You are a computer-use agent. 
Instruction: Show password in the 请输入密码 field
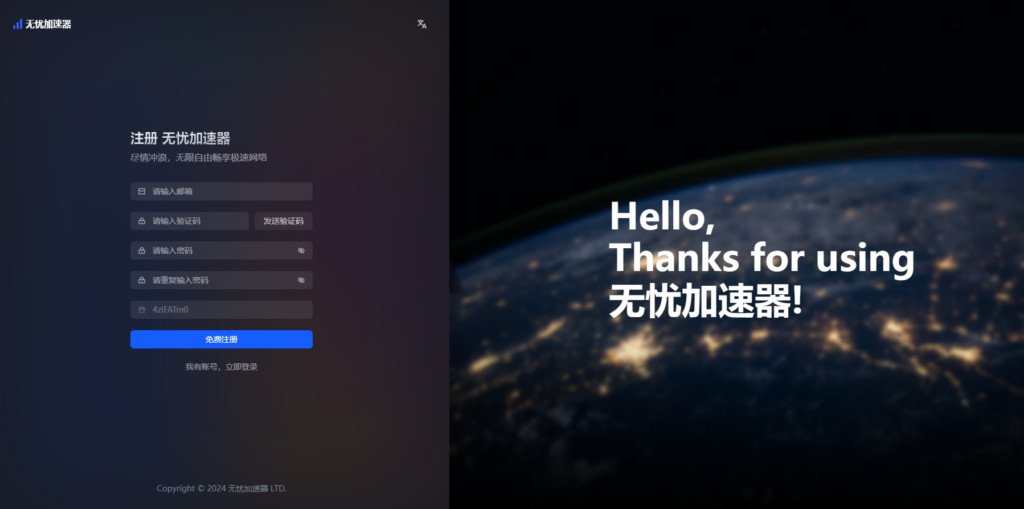pyautogui.click(x=301, y=251)
